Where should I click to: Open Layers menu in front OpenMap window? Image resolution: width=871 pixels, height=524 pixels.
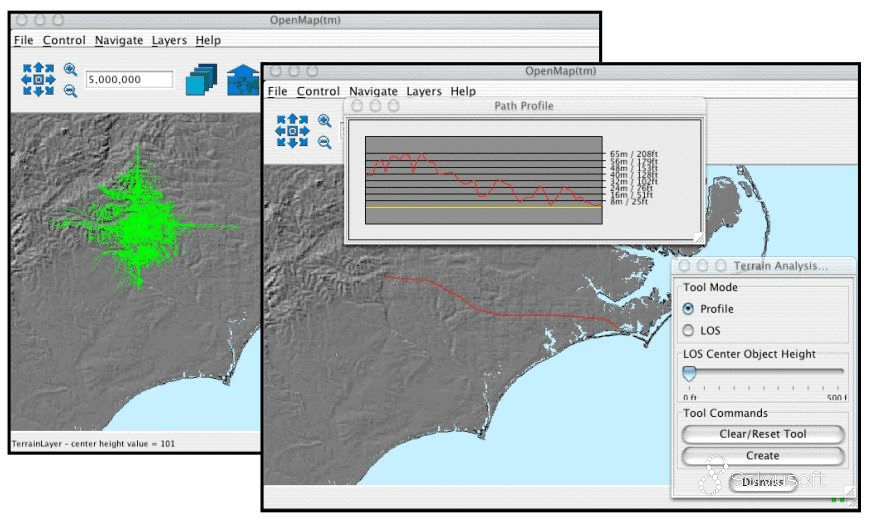point(423,91)
